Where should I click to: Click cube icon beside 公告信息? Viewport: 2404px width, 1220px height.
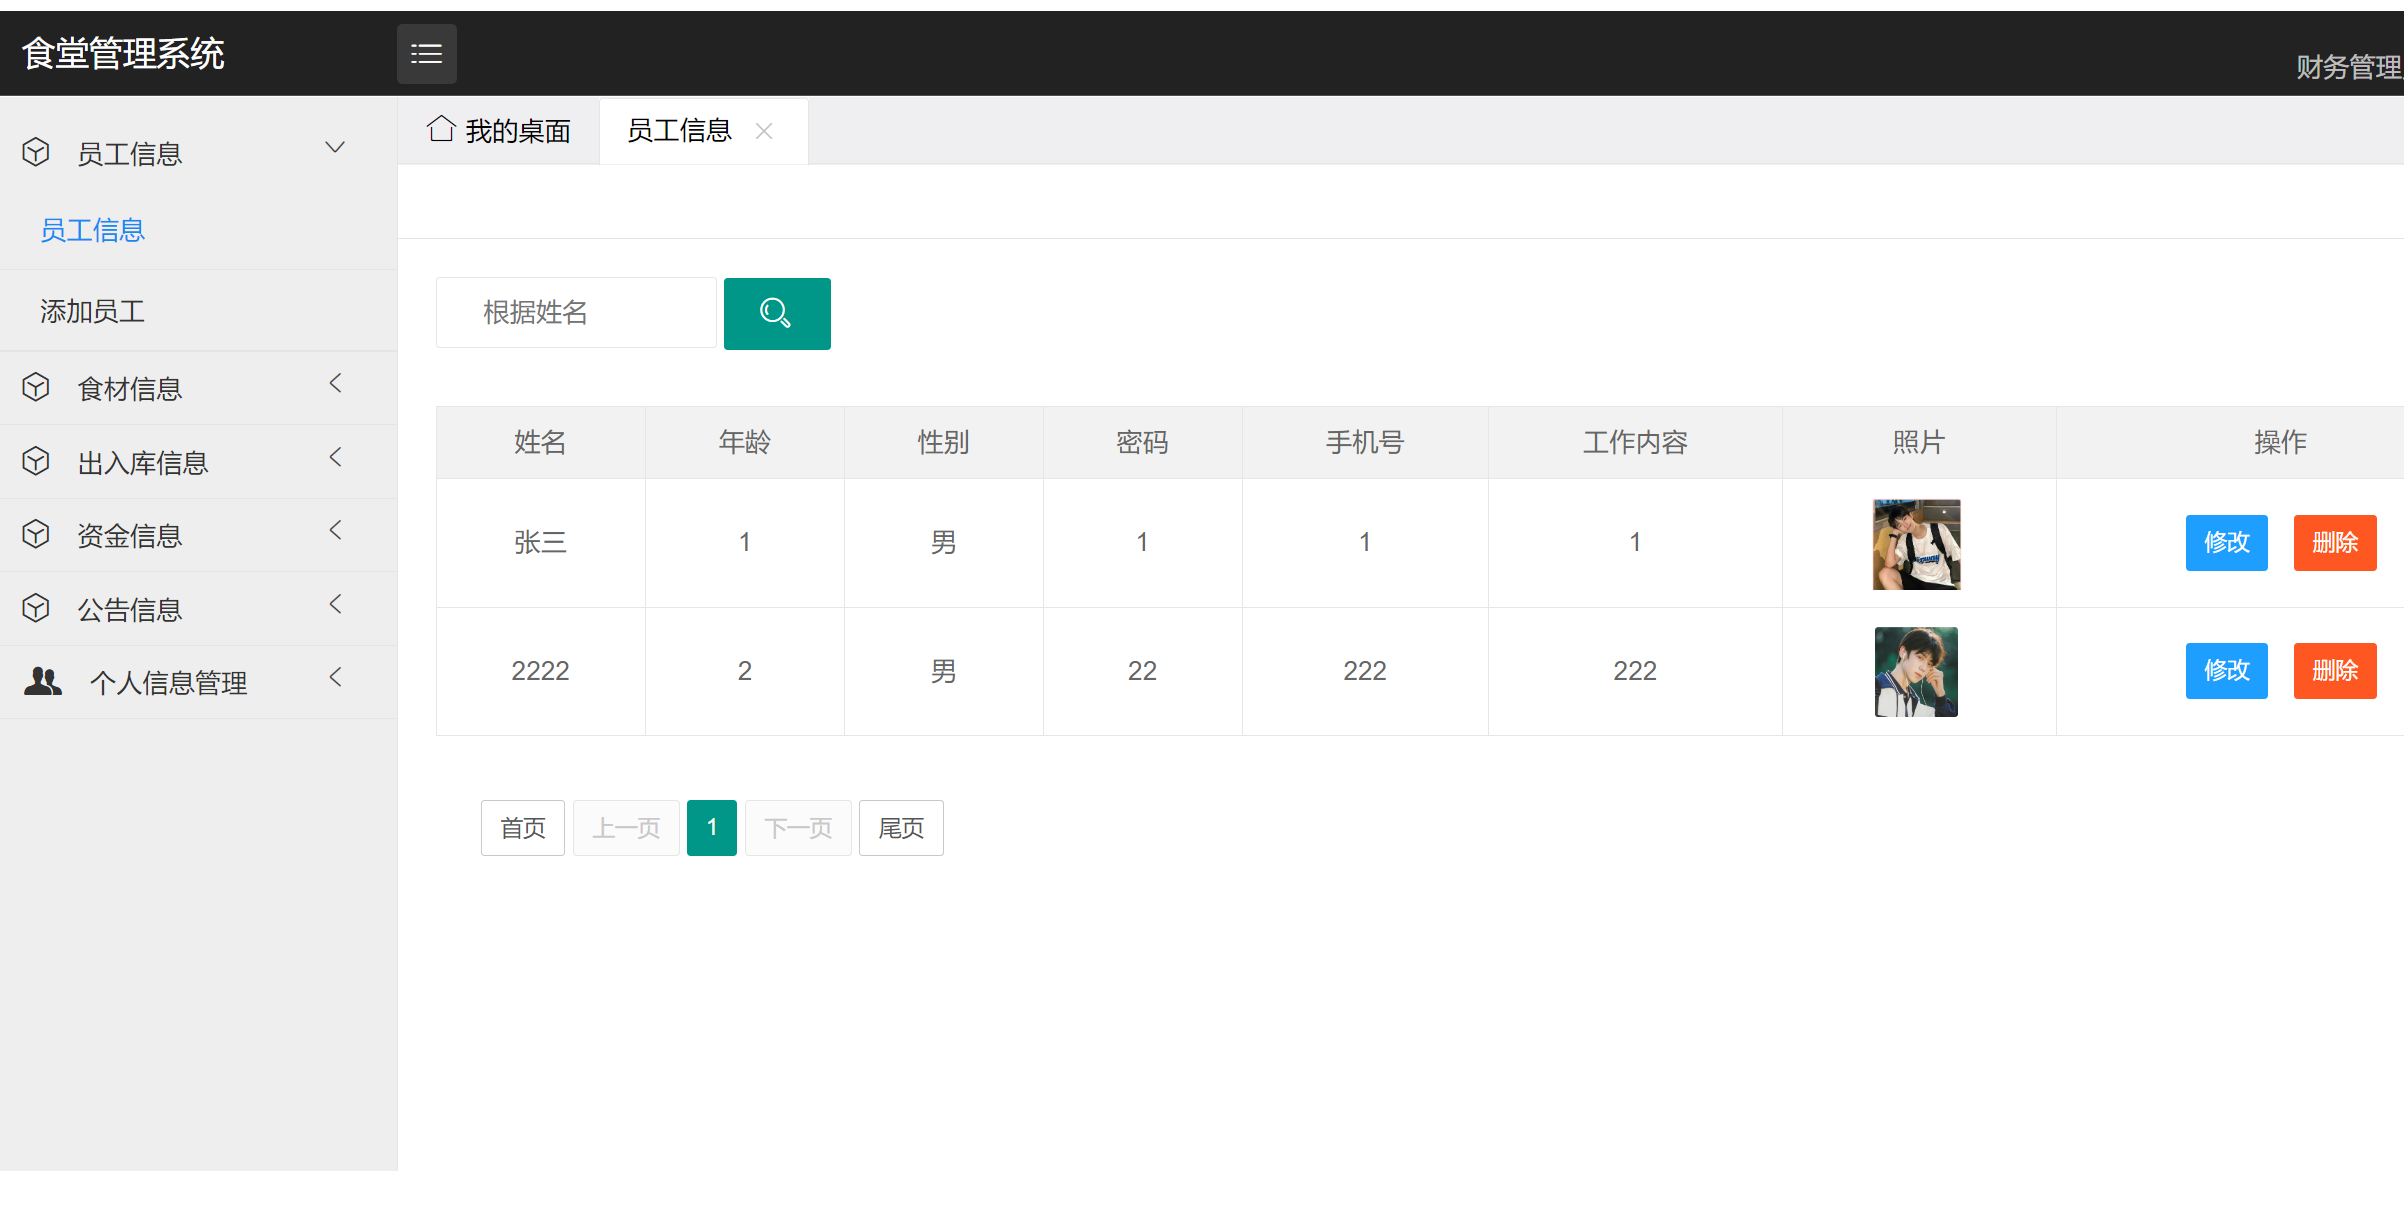(36, 608)
